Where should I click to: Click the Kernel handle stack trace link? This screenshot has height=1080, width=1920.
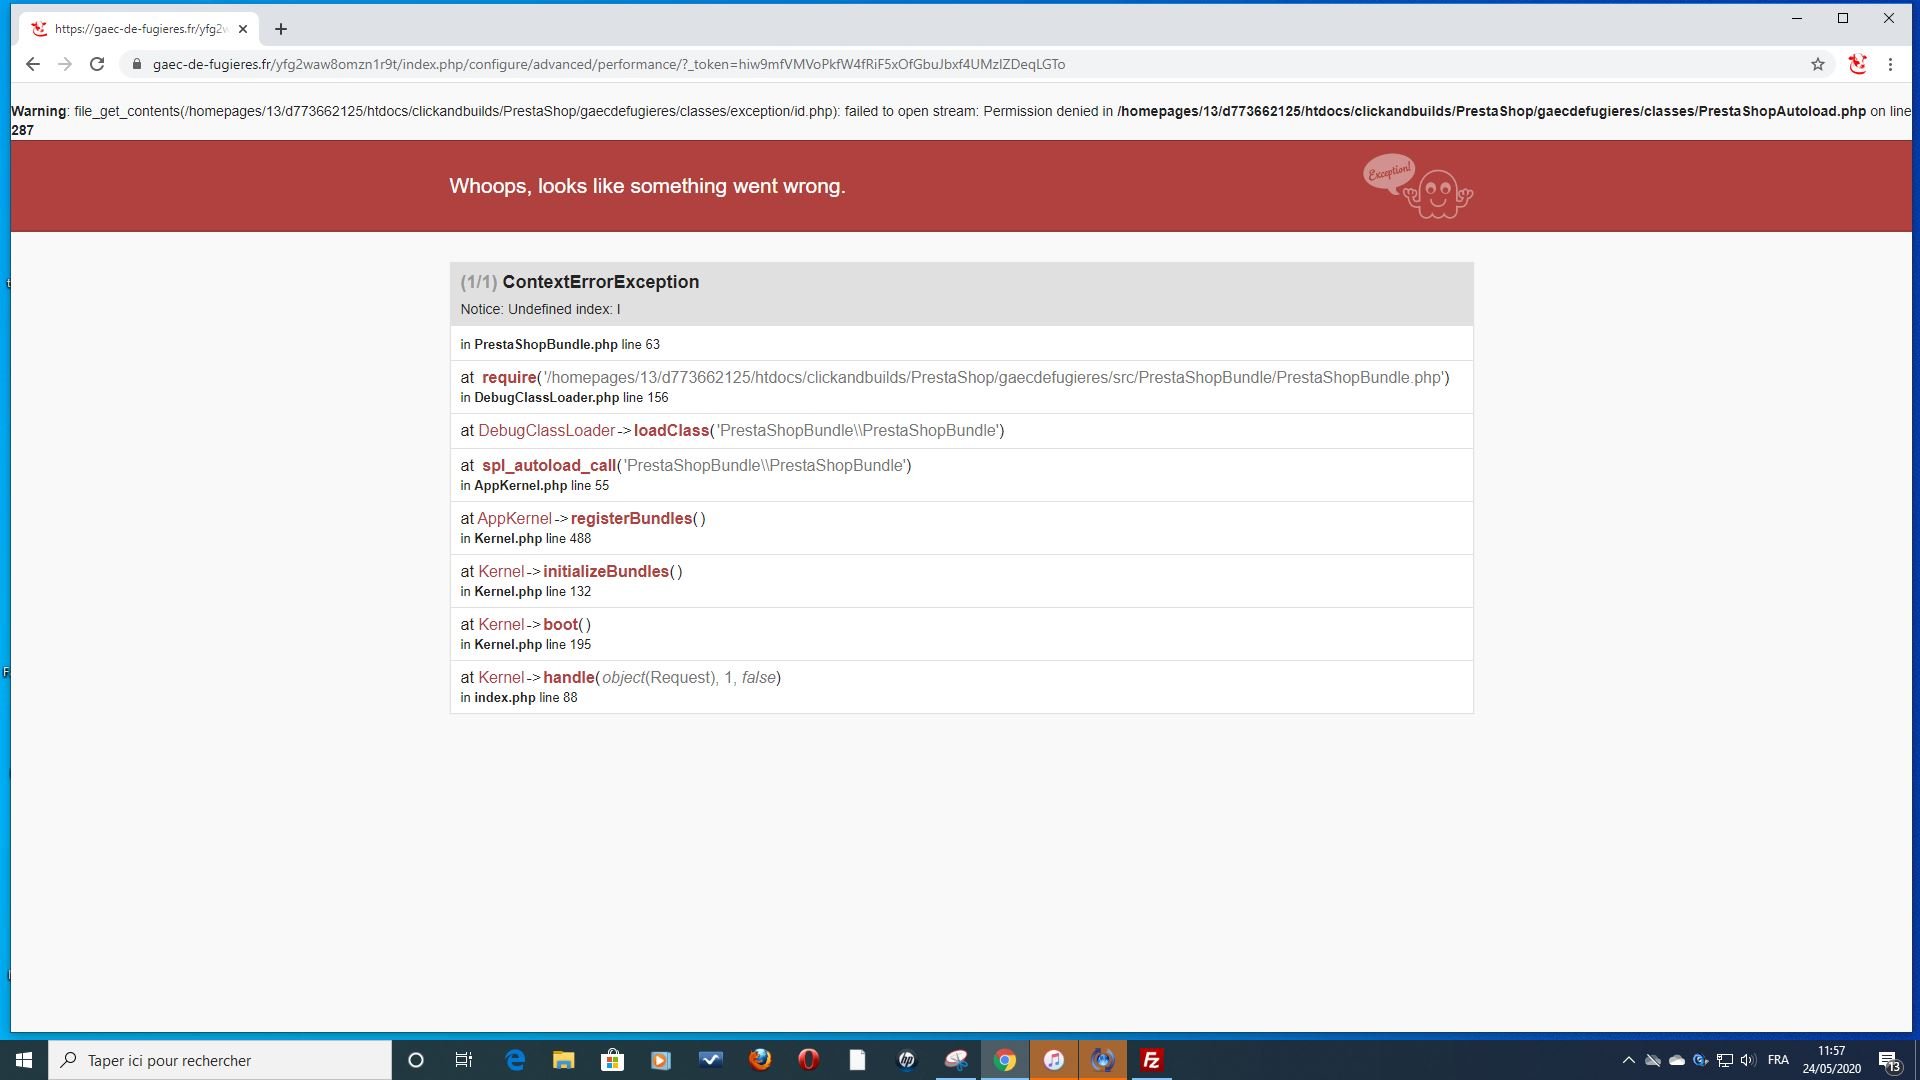pyautogui.click(x=568, y=678)
